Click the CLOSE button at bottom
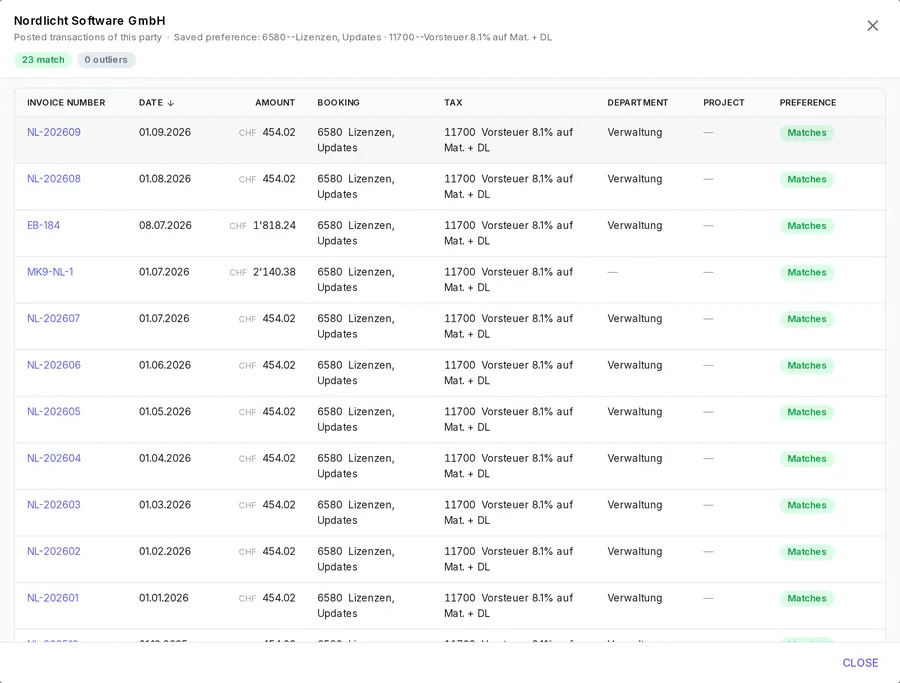This screenshot has height=683, width=900. point(860,662)
